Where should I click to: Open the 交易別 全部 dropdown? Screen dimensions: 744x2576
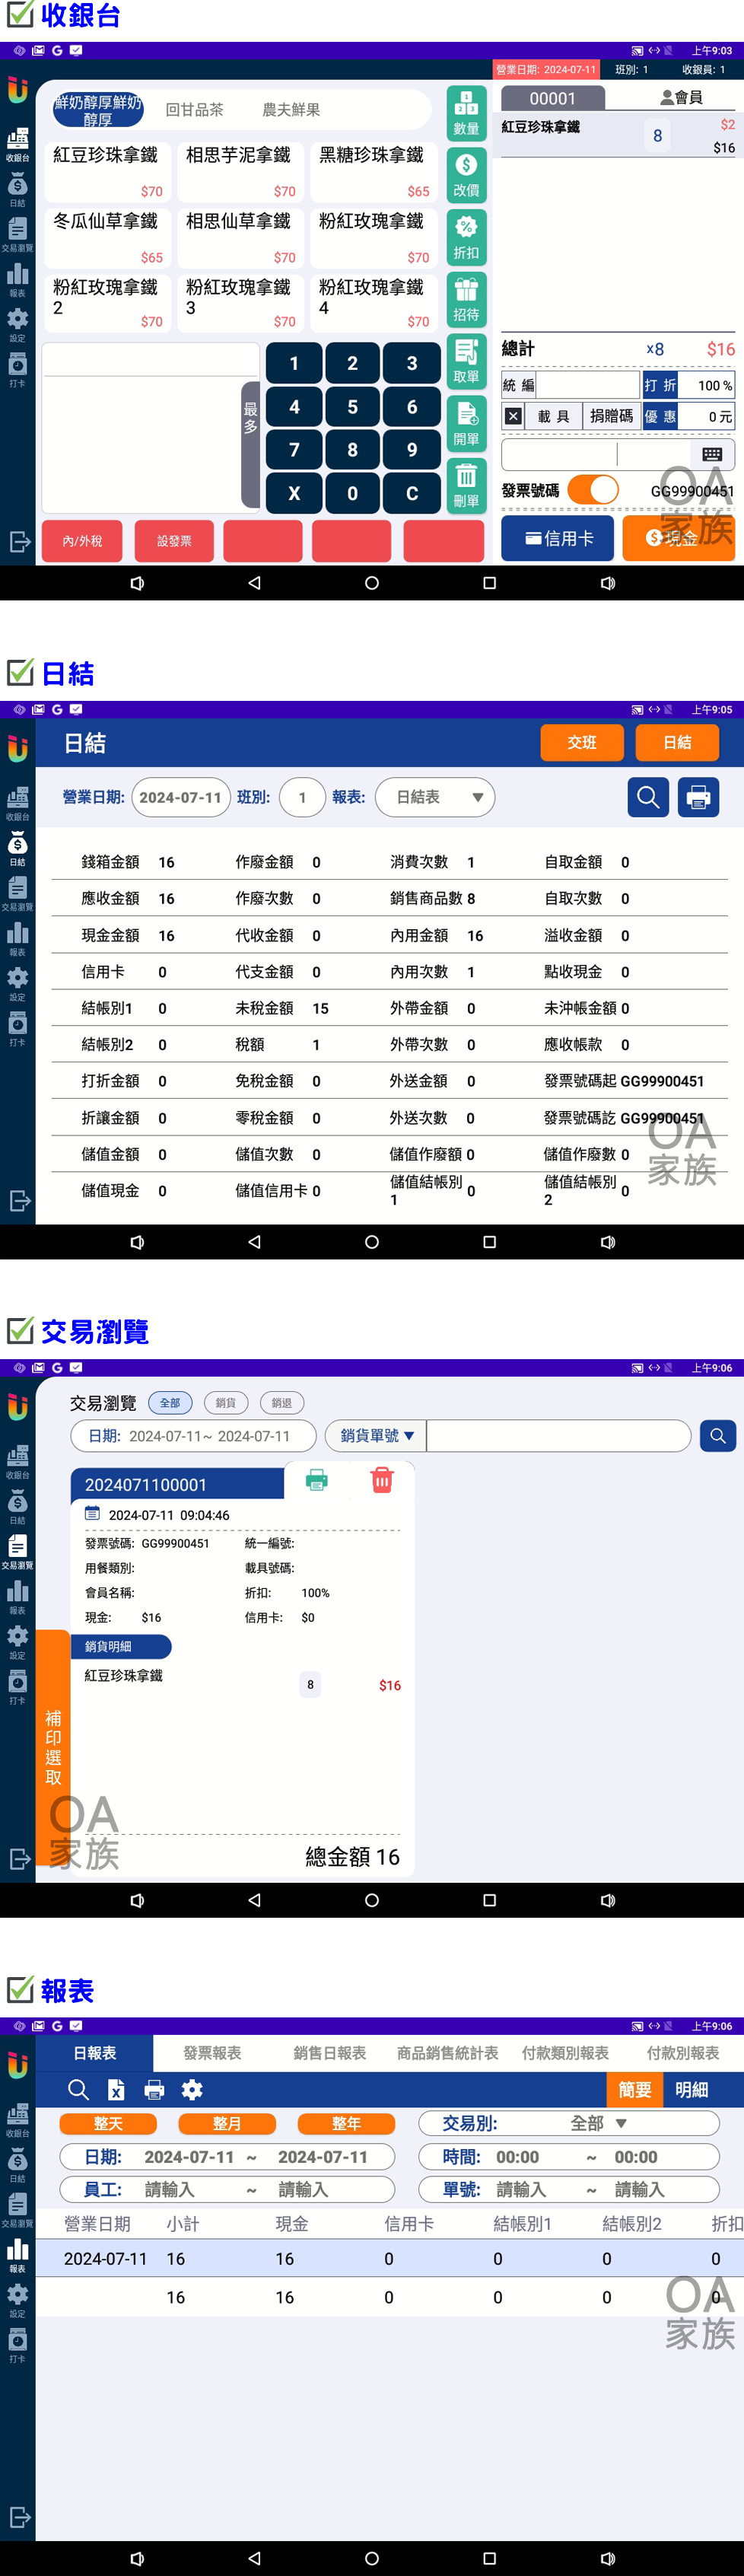[x=569, y=2123]
